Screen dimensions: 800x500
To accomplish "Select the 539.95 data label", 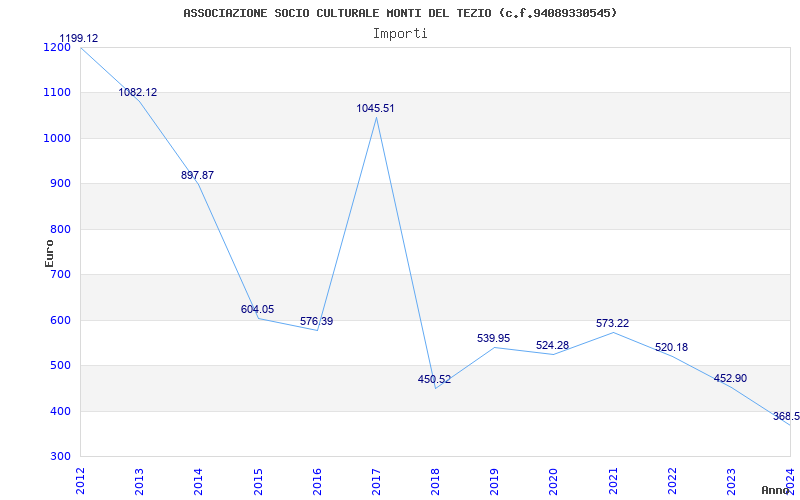I will [493, 338].
